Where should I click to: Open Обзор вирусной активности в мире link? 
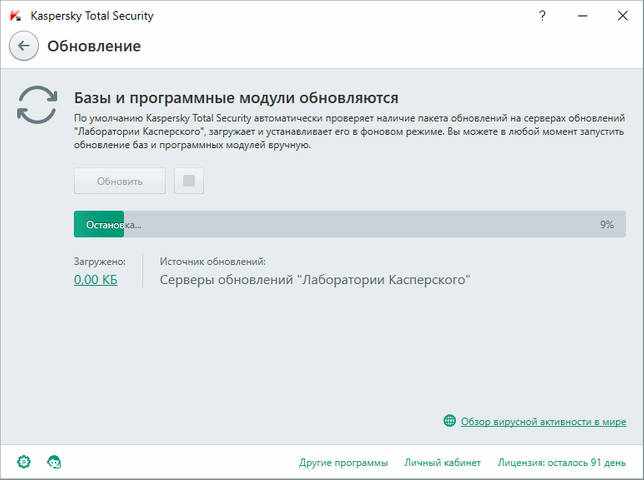click(543, 422)
